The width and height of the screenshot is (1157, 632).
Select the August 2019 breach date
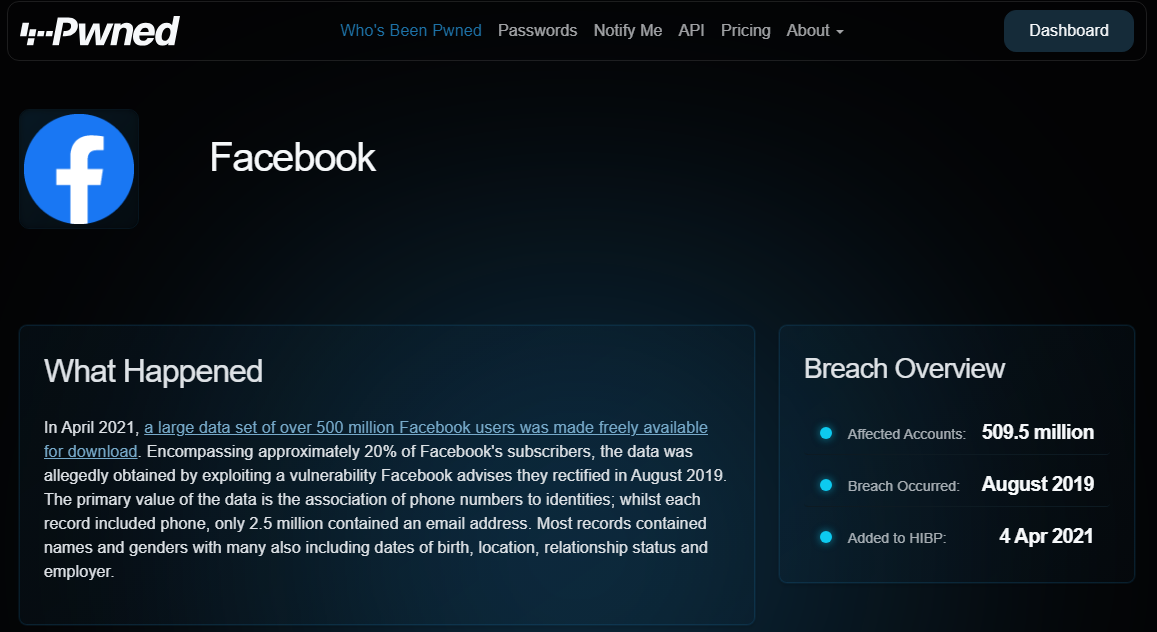click(x=1037, y=484)
